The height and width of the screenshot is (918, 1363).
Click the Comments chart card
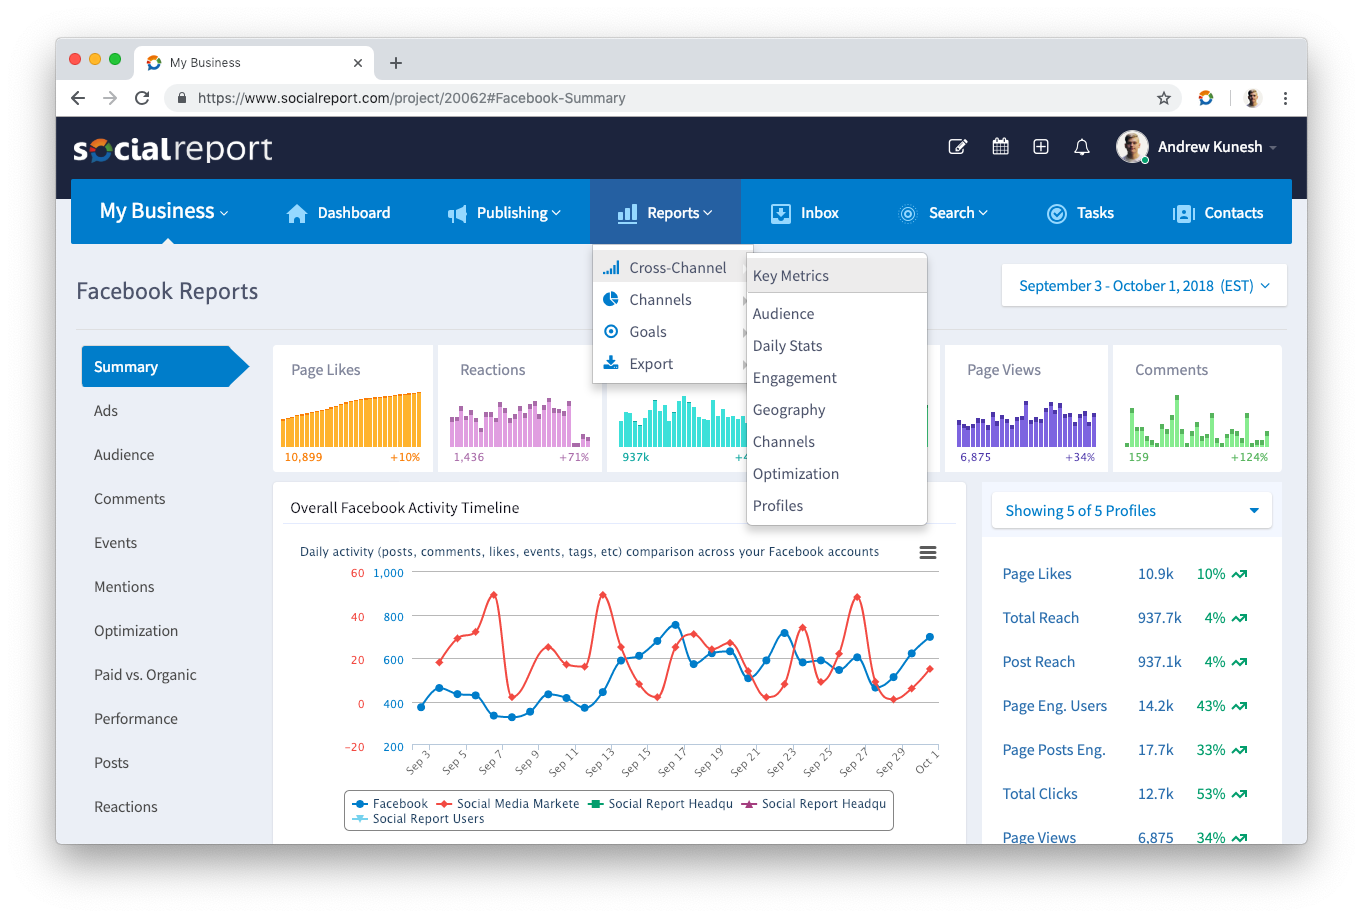(x=1197, y=408)
